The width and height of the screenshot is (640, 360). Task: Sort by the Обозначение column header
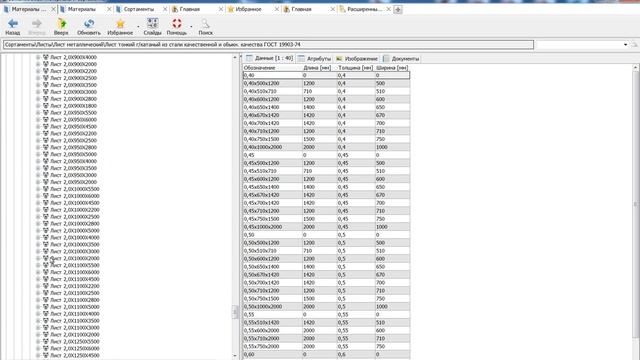click(x=273, y=68)
